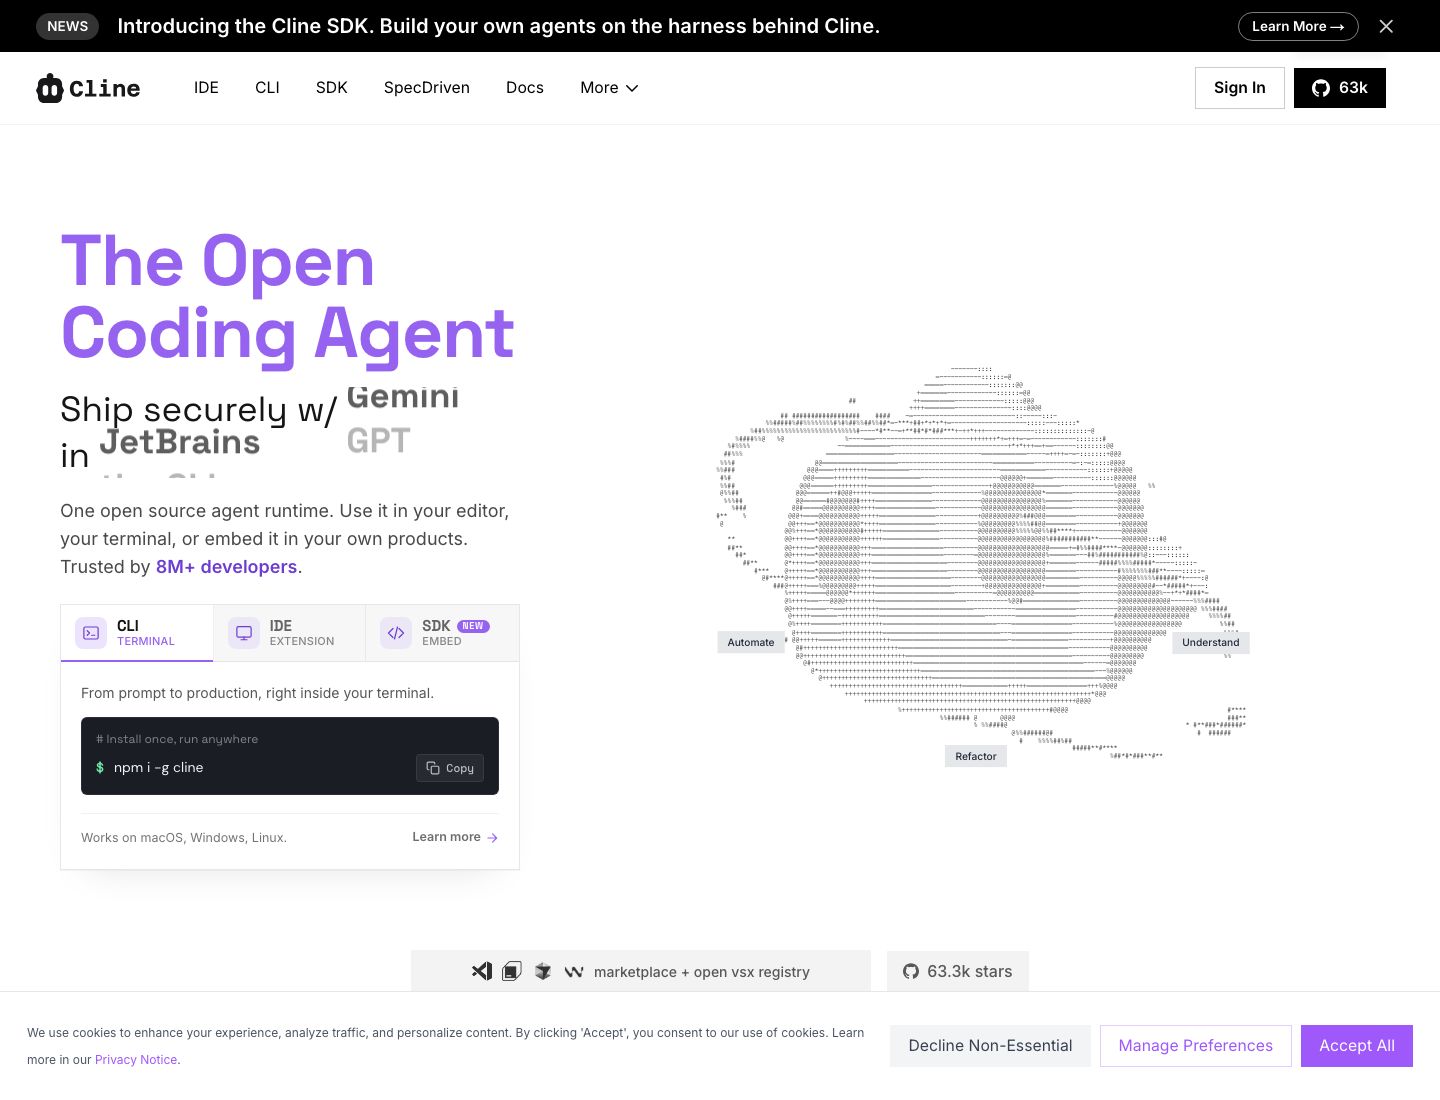
Task: Open the SDK navigation item
Action: click(x=332, y=88)
